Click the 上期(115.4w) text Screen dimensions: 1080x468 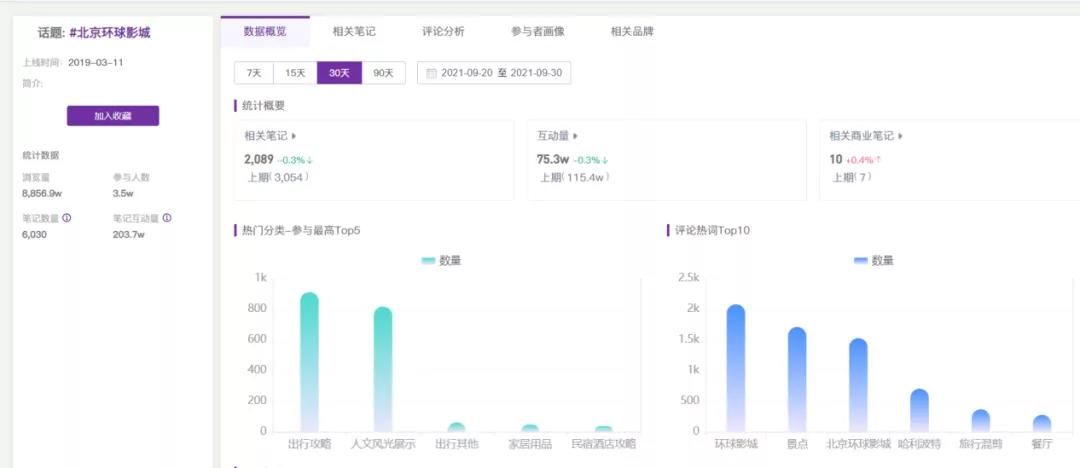[574, 177]
